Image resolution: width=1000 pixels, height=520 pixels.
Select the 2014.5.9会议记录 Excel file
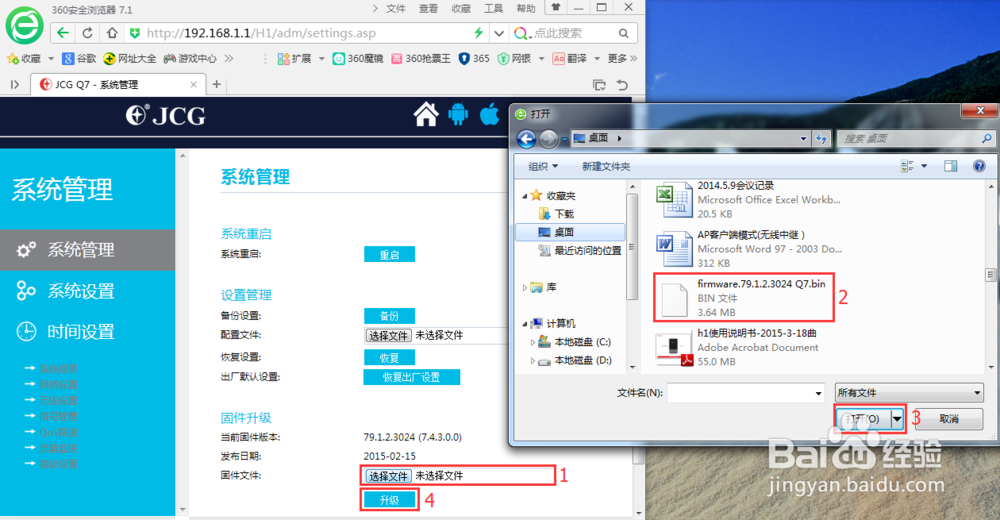click(x=749, y=200)
